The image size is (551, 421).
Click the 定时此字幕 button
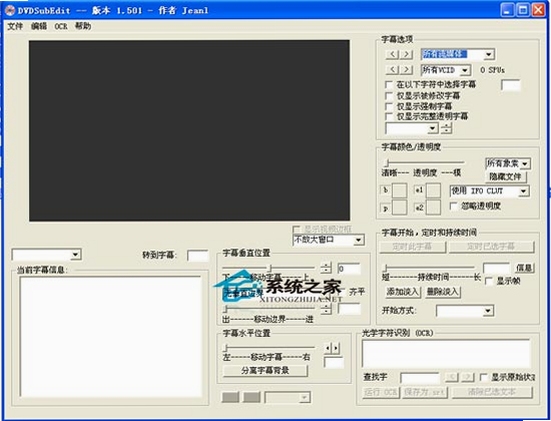(x=413, y=247)
